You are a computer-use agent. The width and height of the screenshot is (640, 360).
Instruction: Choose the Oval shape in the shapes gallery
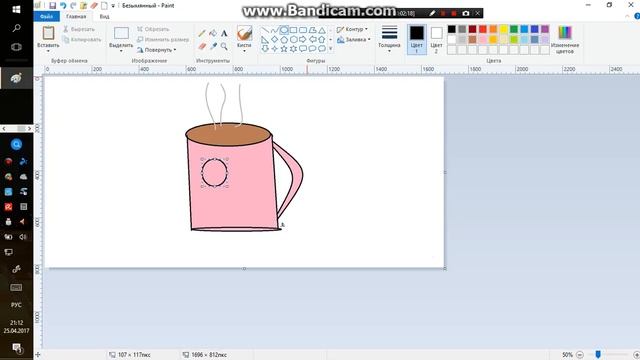(284, 30)
